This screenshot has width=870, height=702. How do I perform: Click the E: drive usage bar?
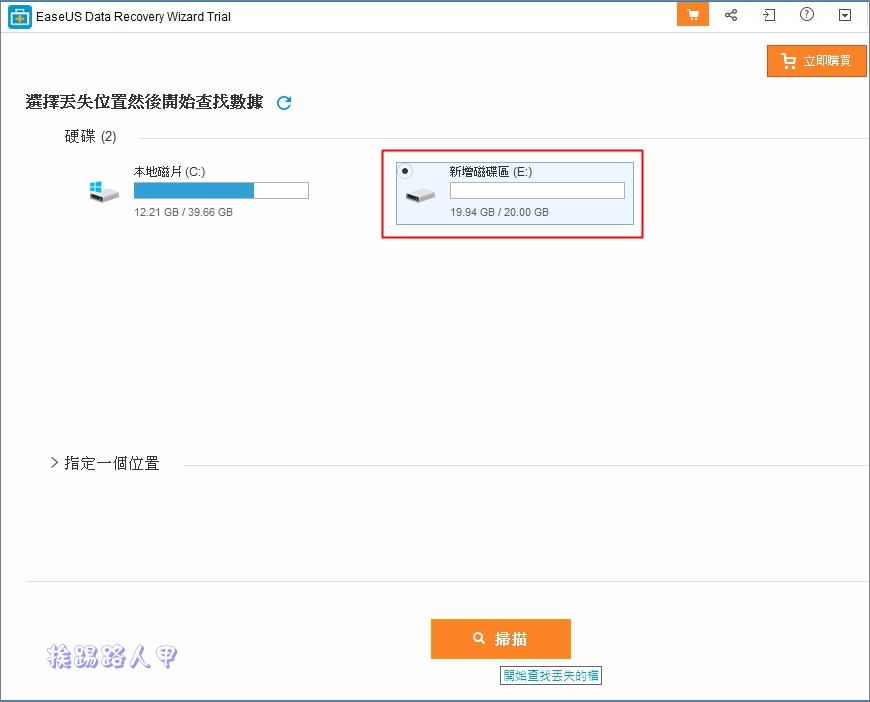(x=537, y=190)
